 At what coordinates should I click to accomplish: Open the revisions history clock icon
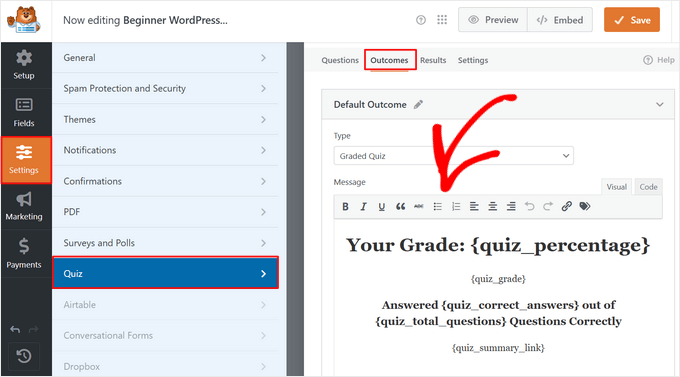pos(24,356)
